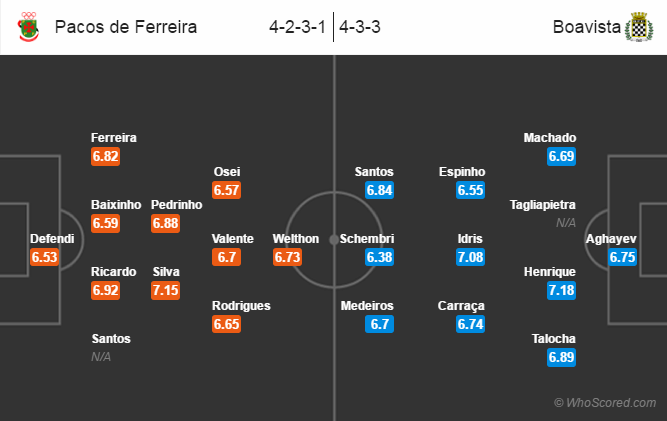Screen dimensions: 667x421
Task: Click the N/A rating under Santos
Action: click(101, 357)
